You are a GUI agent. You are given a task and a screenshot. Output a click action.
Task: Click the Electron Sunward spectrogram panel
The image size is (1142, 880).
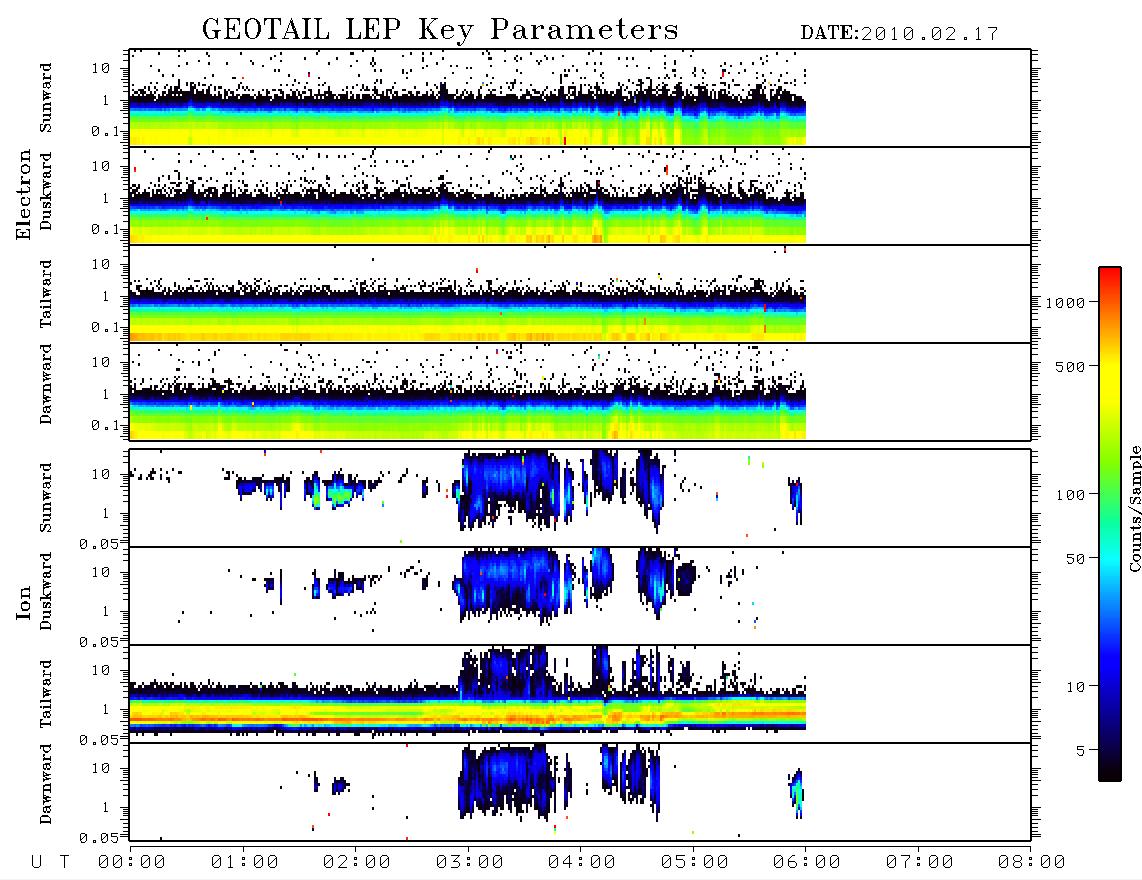pos(580,98)
